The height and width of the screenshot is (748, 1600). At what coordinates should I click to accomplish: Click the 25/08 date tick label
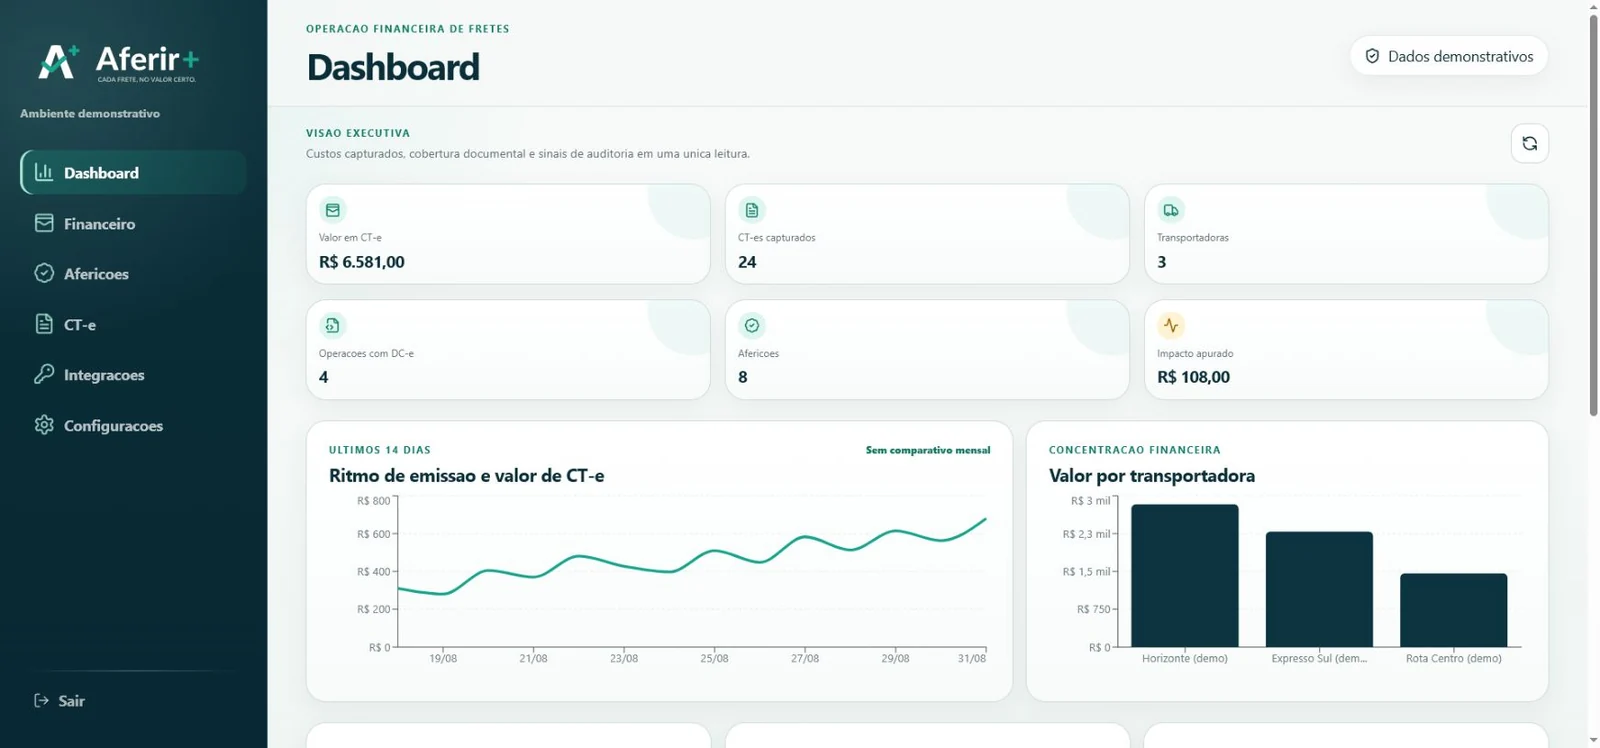coord(714,658)
